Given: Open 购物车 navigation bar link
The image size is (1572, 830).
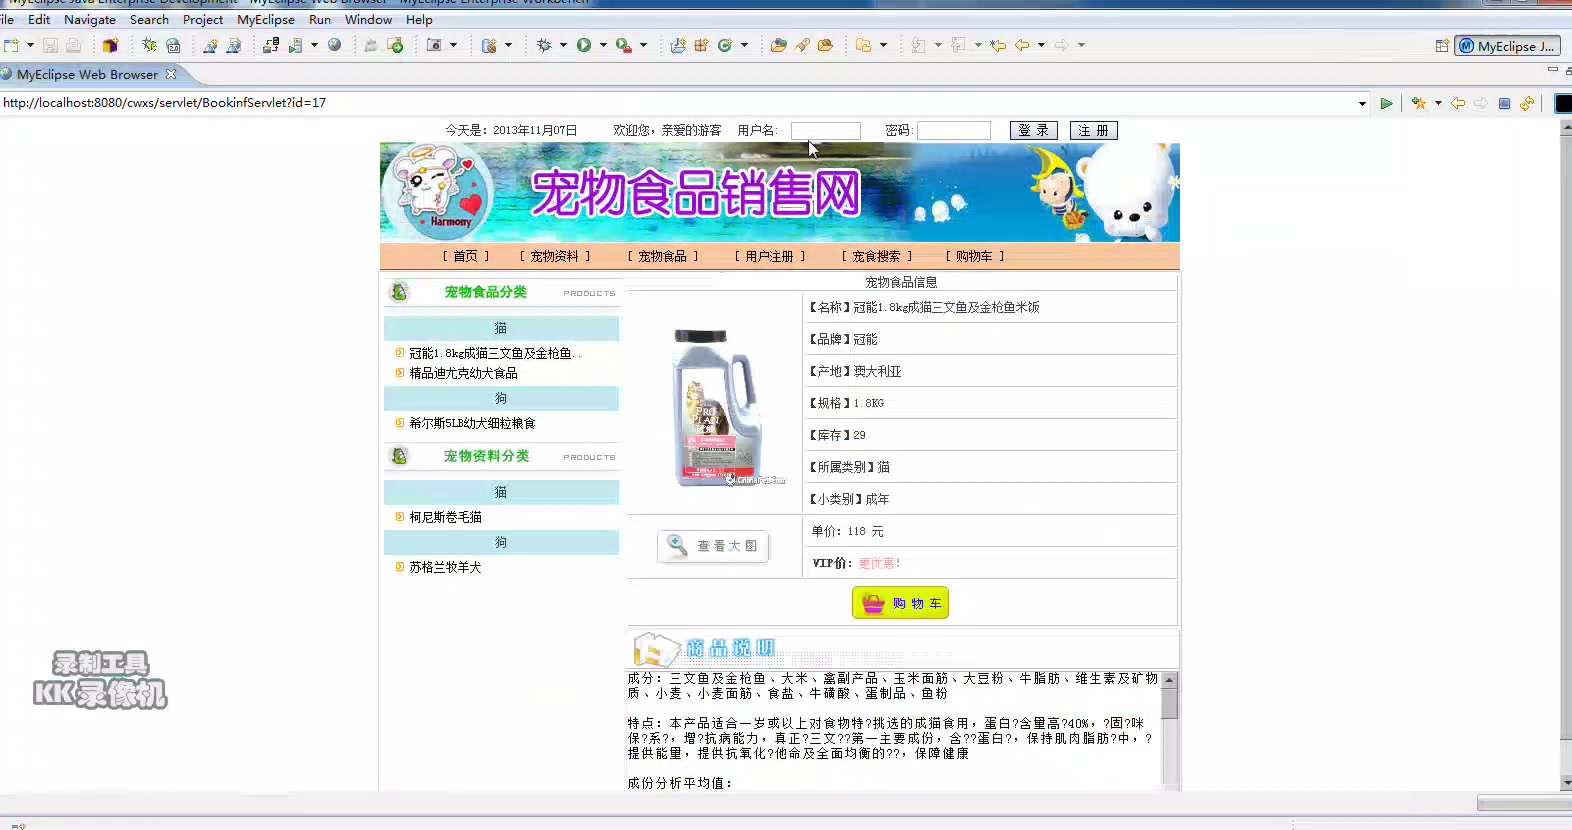Looking at the screenshot, I should pos(975,256).
